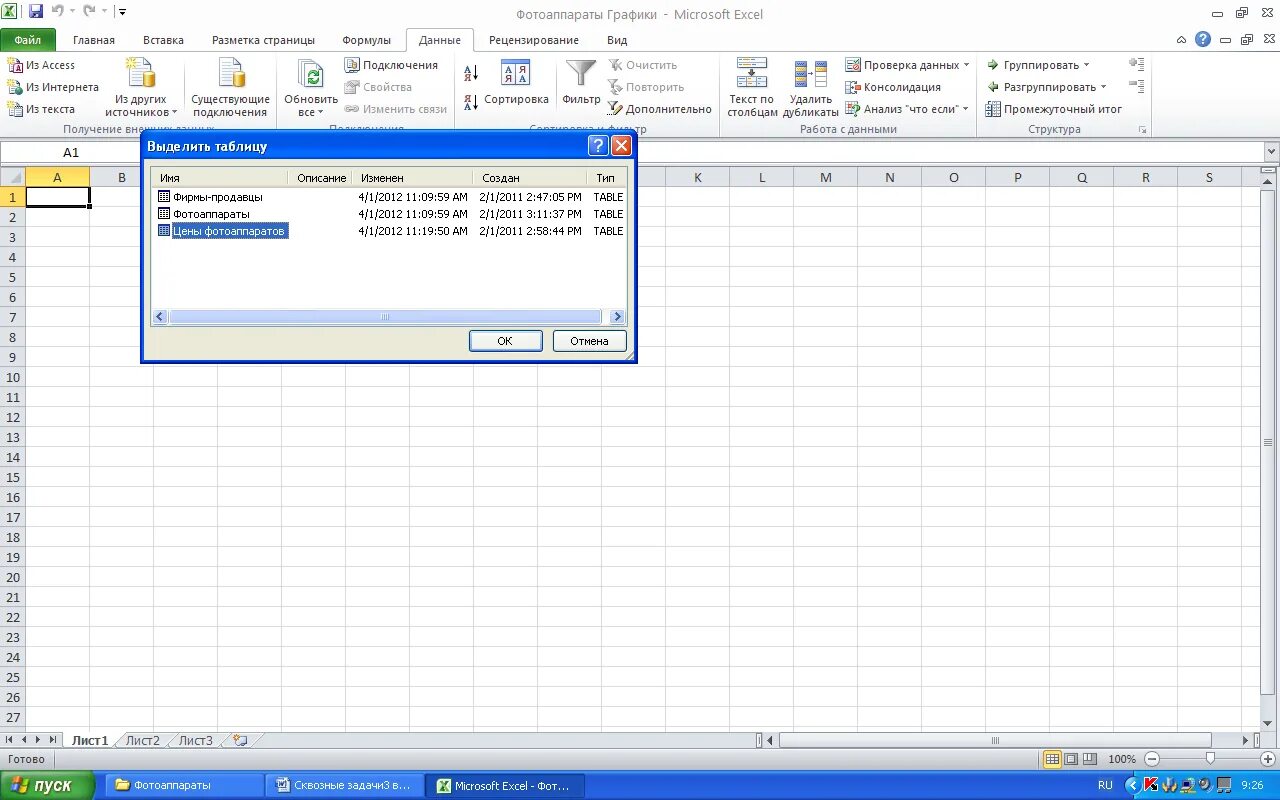
Task: Switch to the View (Вид) tab
Action: point(617,40)
